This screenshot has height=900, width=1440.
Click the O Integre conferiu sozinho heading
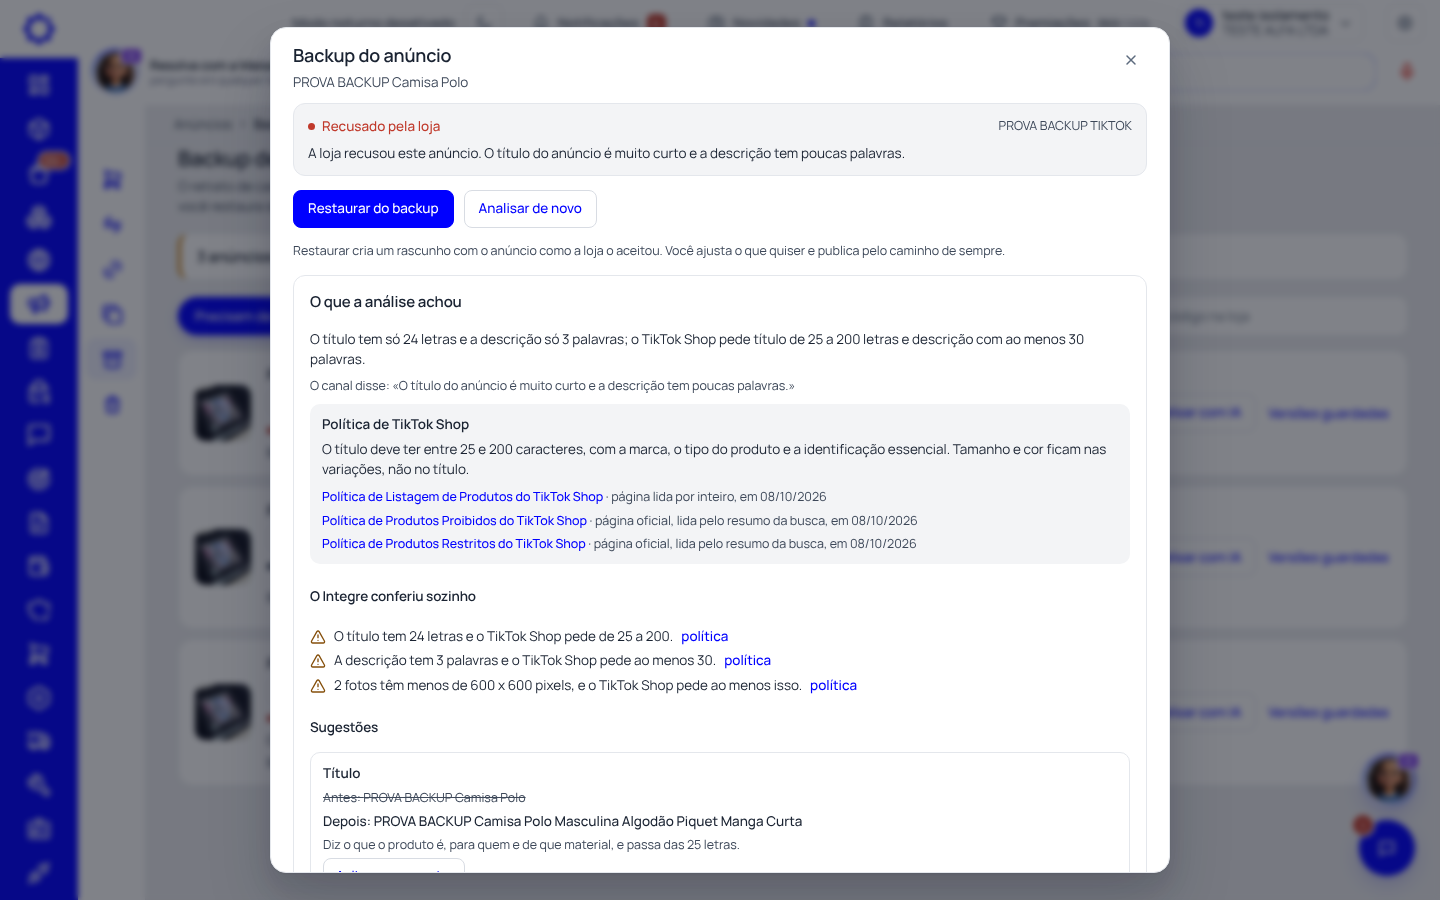tap(393, 597)
